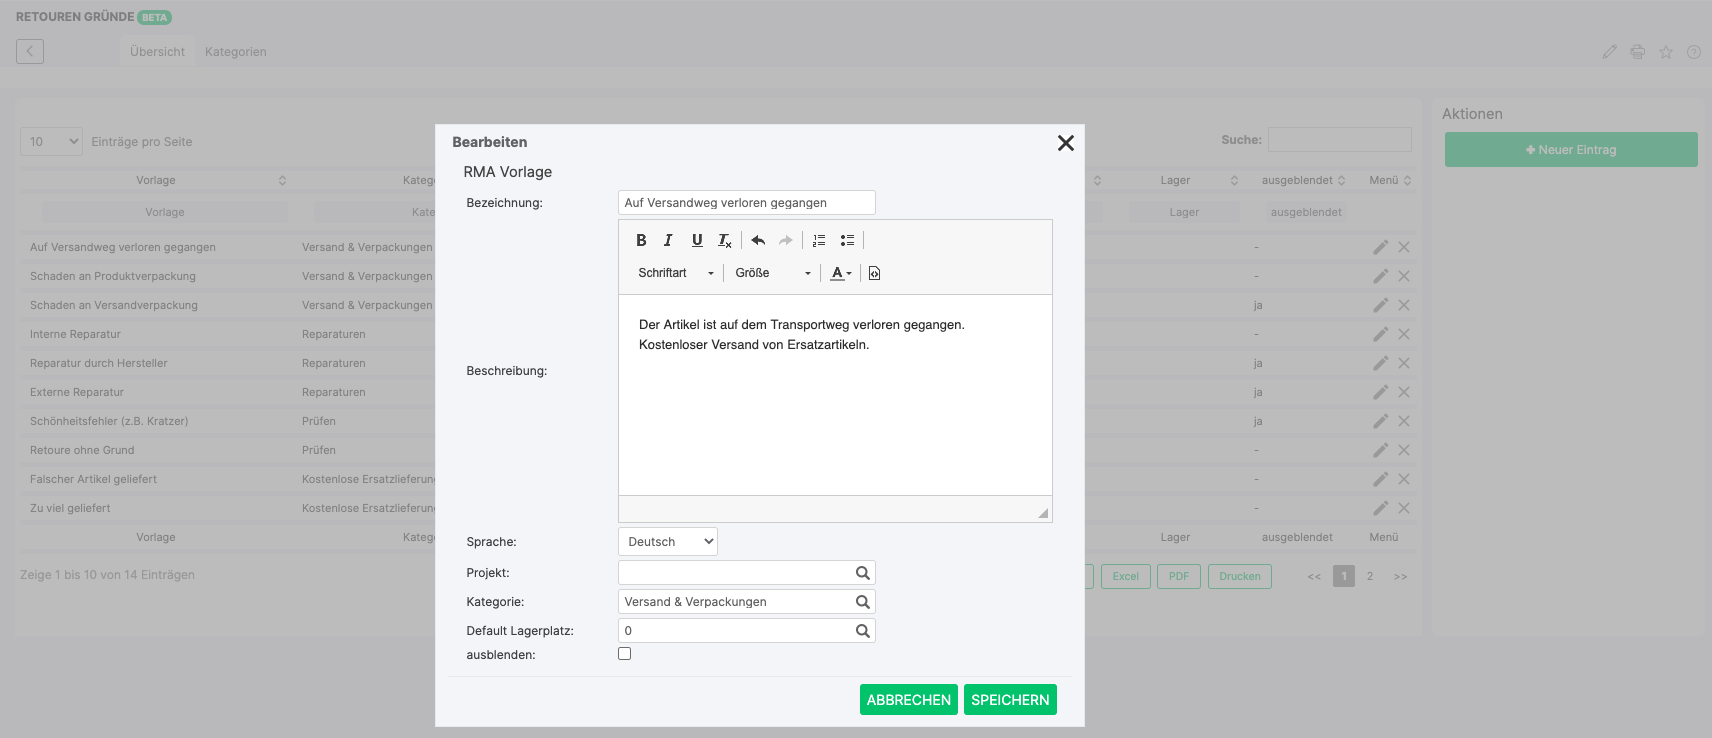Screen dimensions: 1712x738
Task: Click into the Bezeichnung text field
Action: [x=746, y=203]
